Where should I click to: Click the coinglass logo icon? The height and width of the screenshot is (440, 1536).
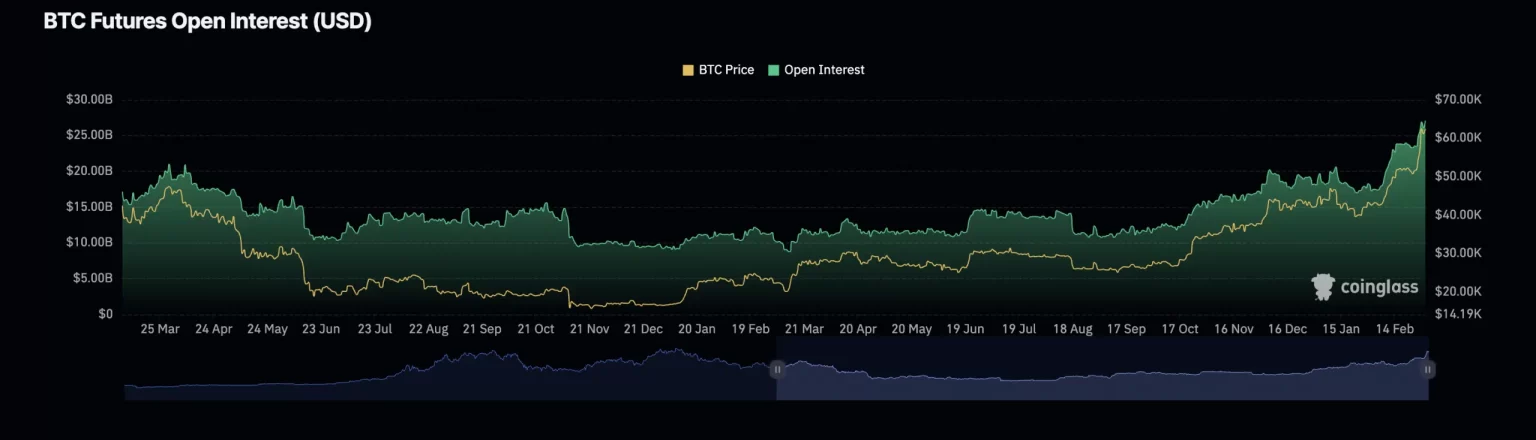coord(1323,287)
